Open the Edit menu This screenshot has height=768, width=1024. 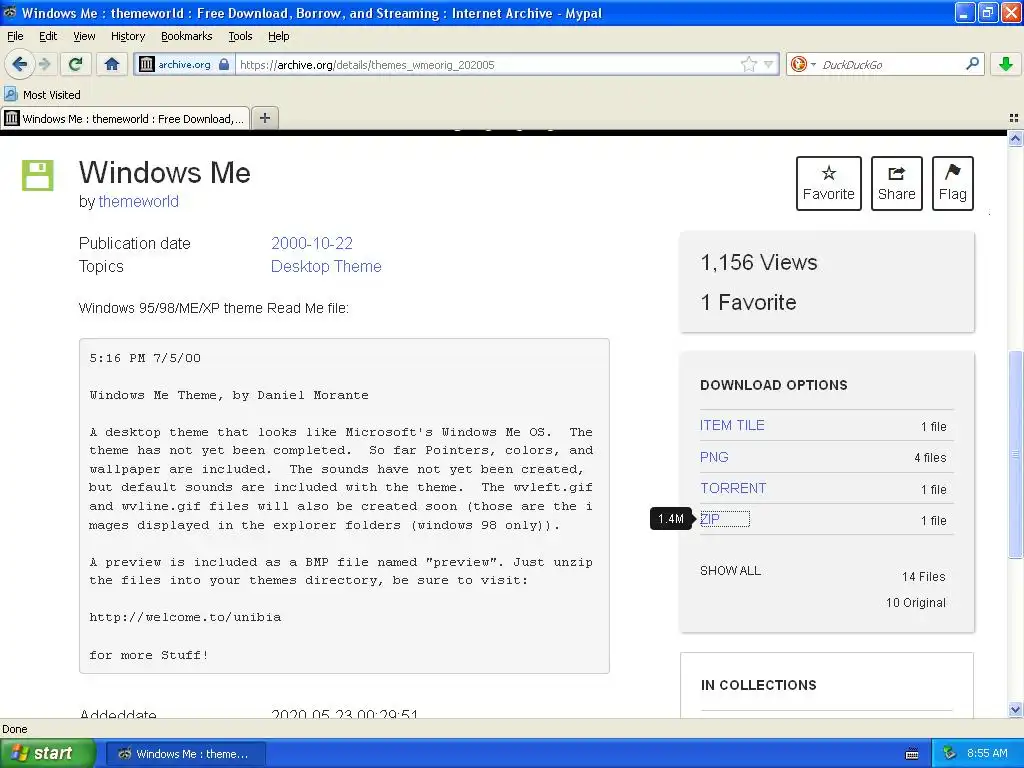click(x=48, y=36)
